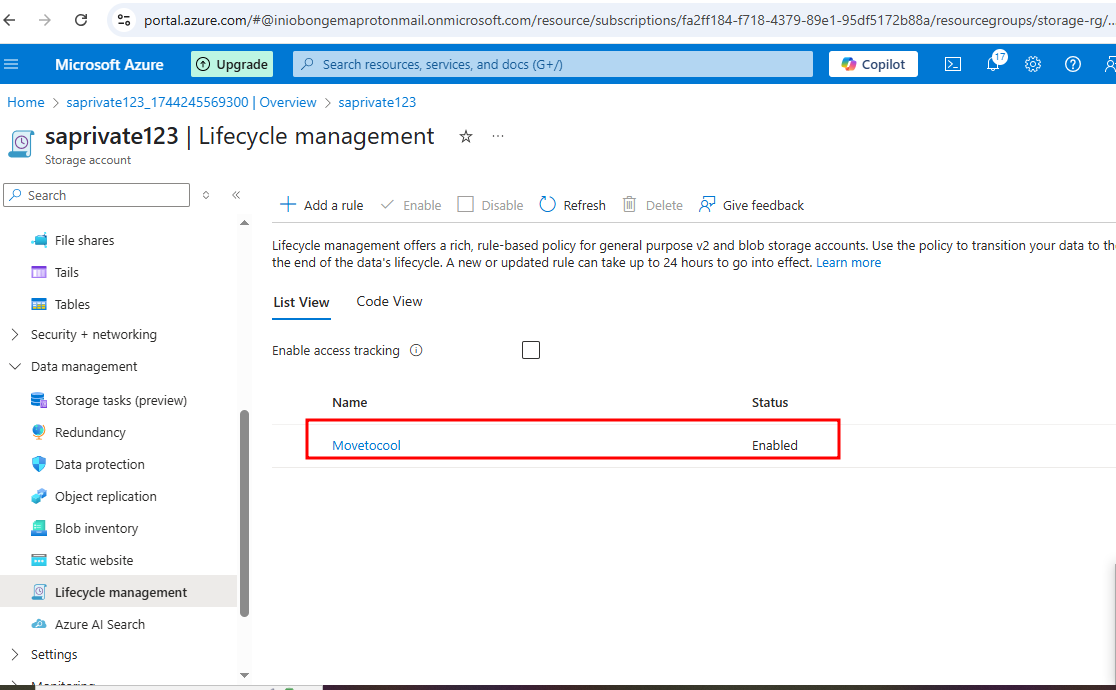Expand the Security + networking section
The width and height of the screenshot is (1116, 690).
pyautogui.click(x=93, y=335)
